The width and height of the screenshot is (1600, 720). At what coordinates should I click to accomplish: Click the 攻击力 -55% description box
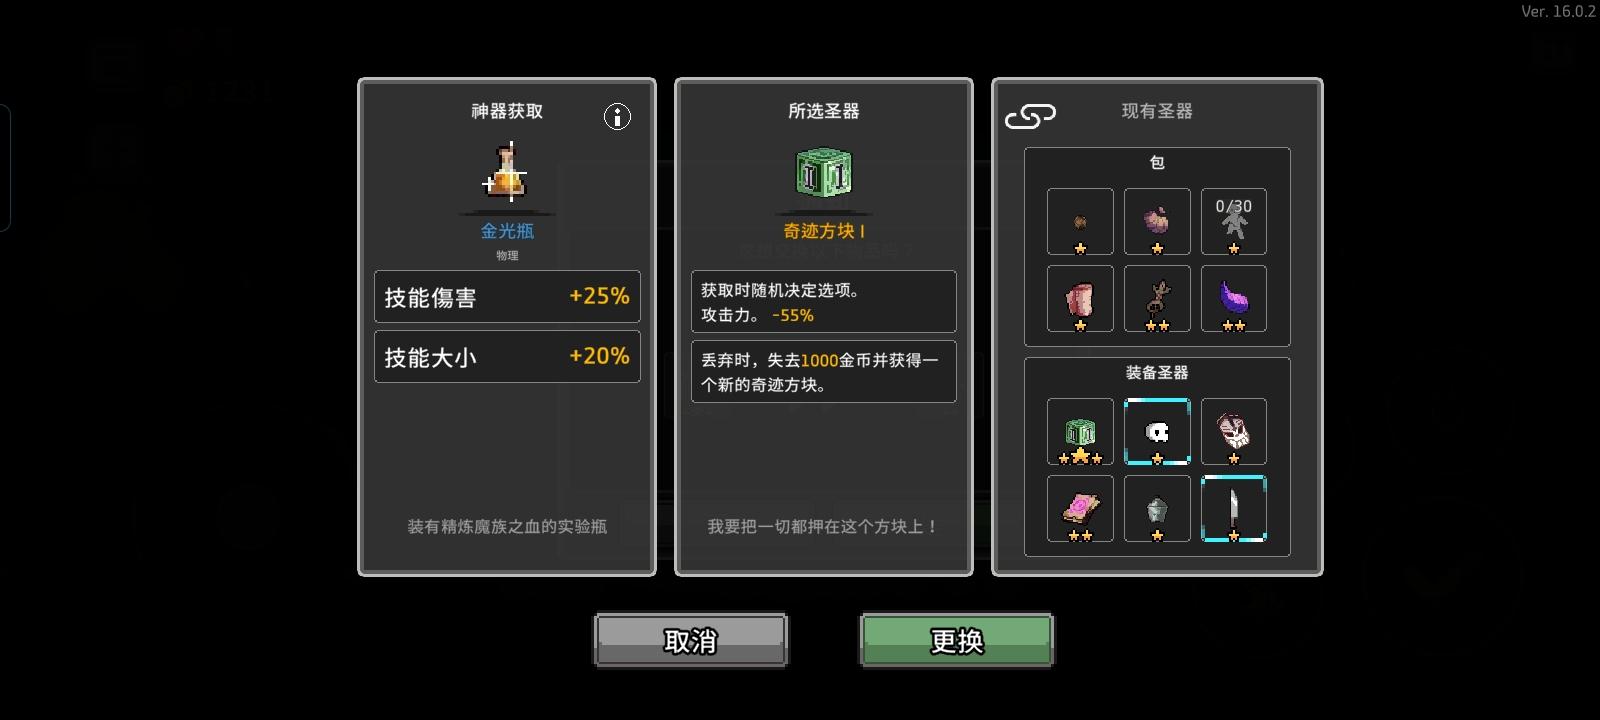824,302
